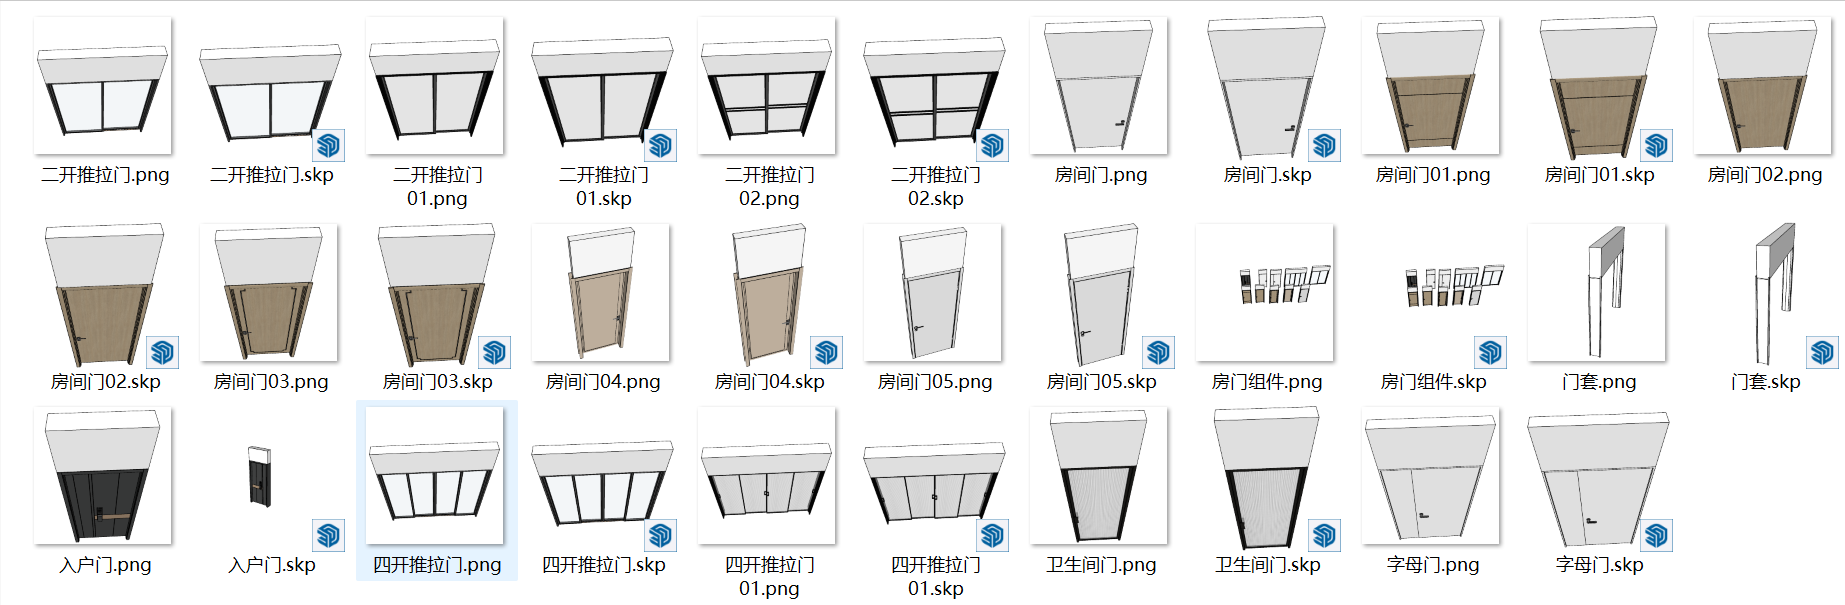Click the 门套.png door frame thumbnail

point(1597,293)
